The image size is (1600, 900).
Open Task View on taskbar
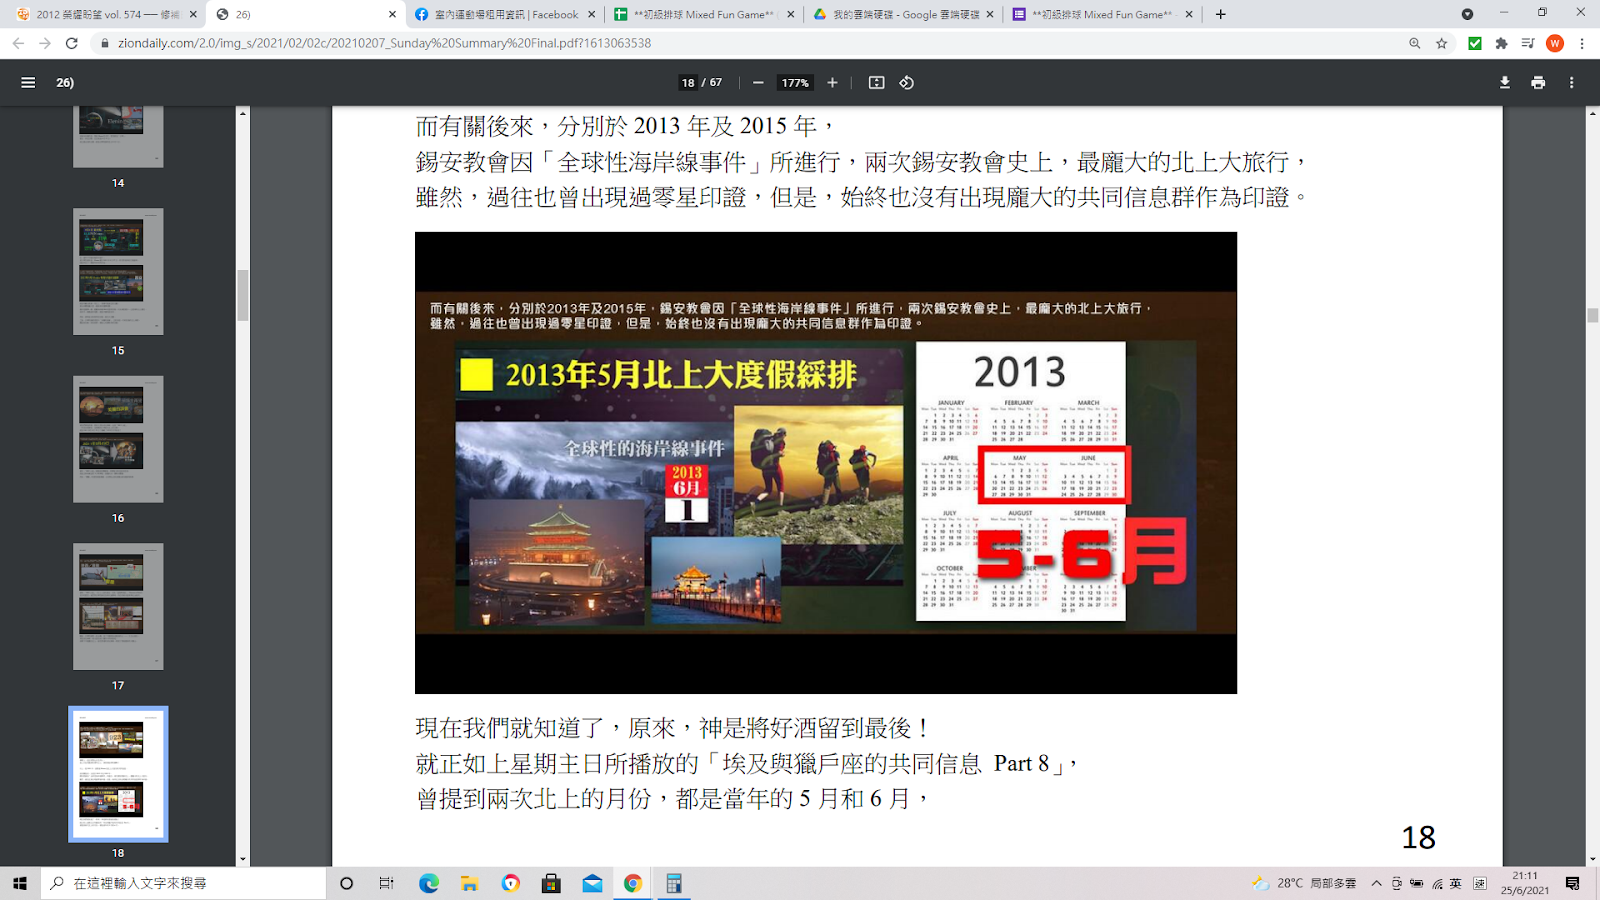click(x=387, y=883)
